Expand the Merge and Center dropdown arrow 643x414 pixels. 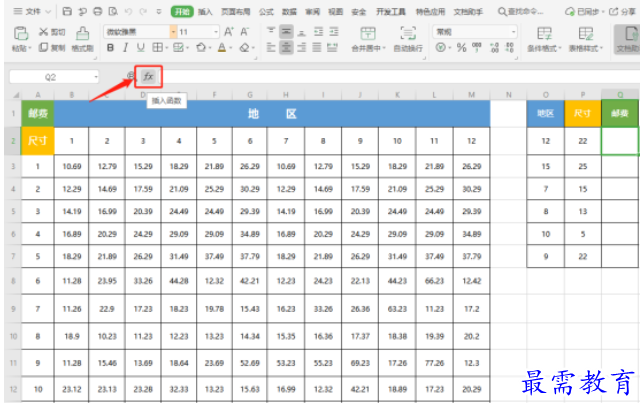pos(384,48)
